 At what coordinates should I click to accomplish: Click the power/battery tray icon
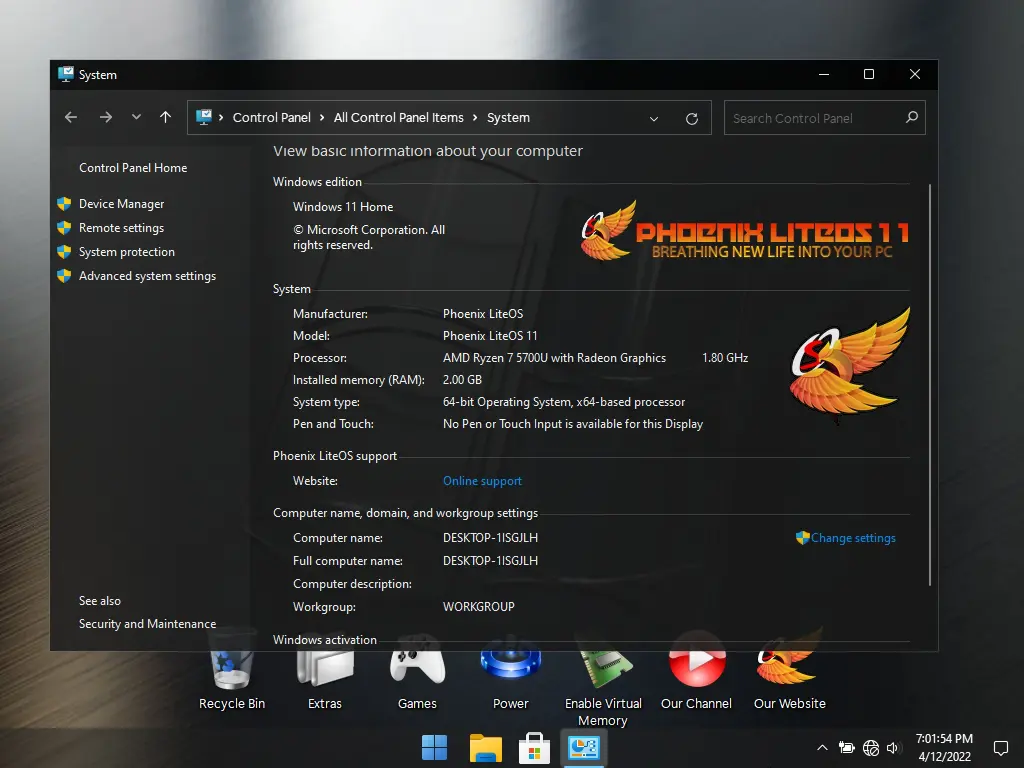pyautogui.click(x=846, y=748)
